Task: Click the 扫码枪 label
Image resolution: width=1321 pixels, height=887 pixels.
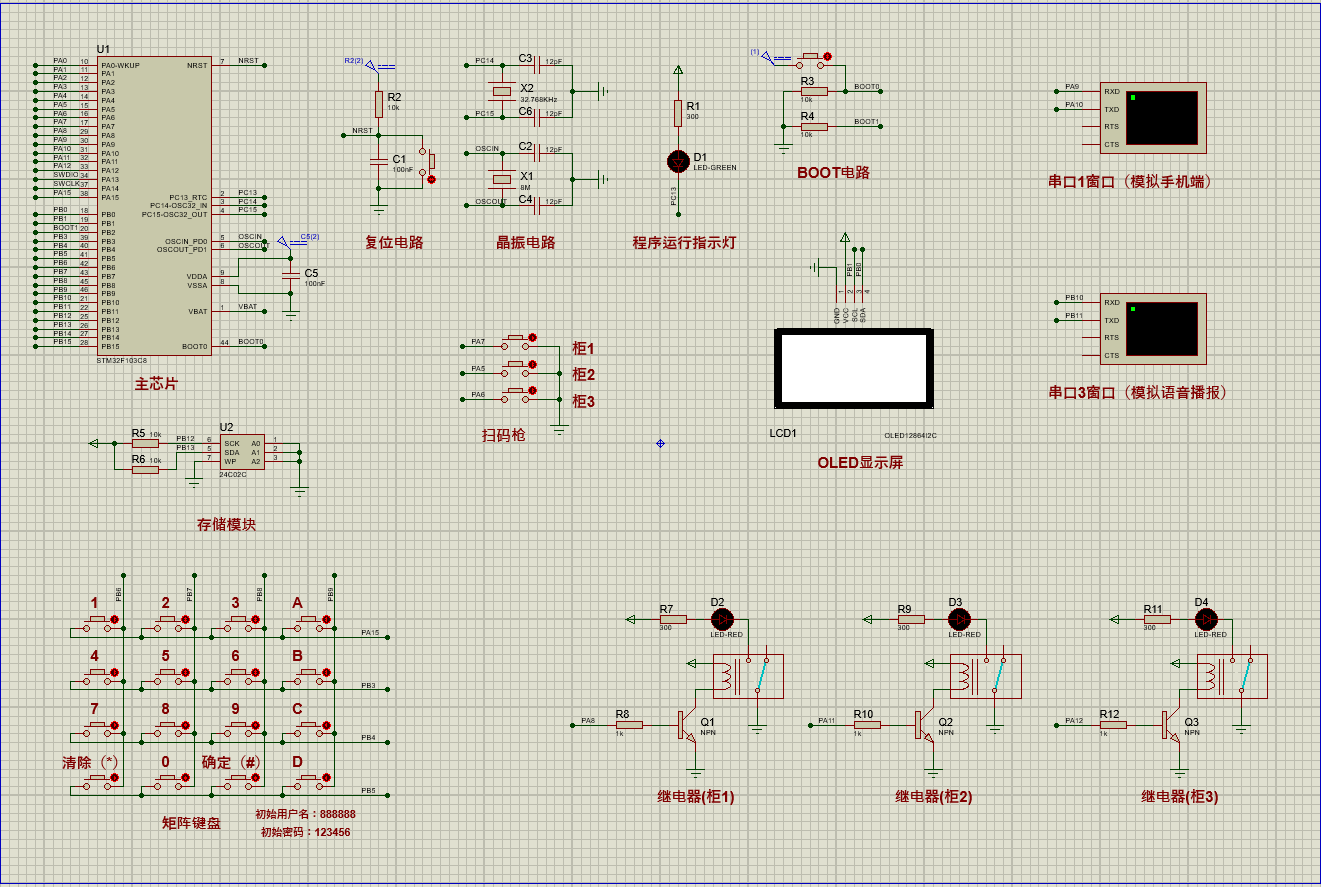Action: pos(503,435)
